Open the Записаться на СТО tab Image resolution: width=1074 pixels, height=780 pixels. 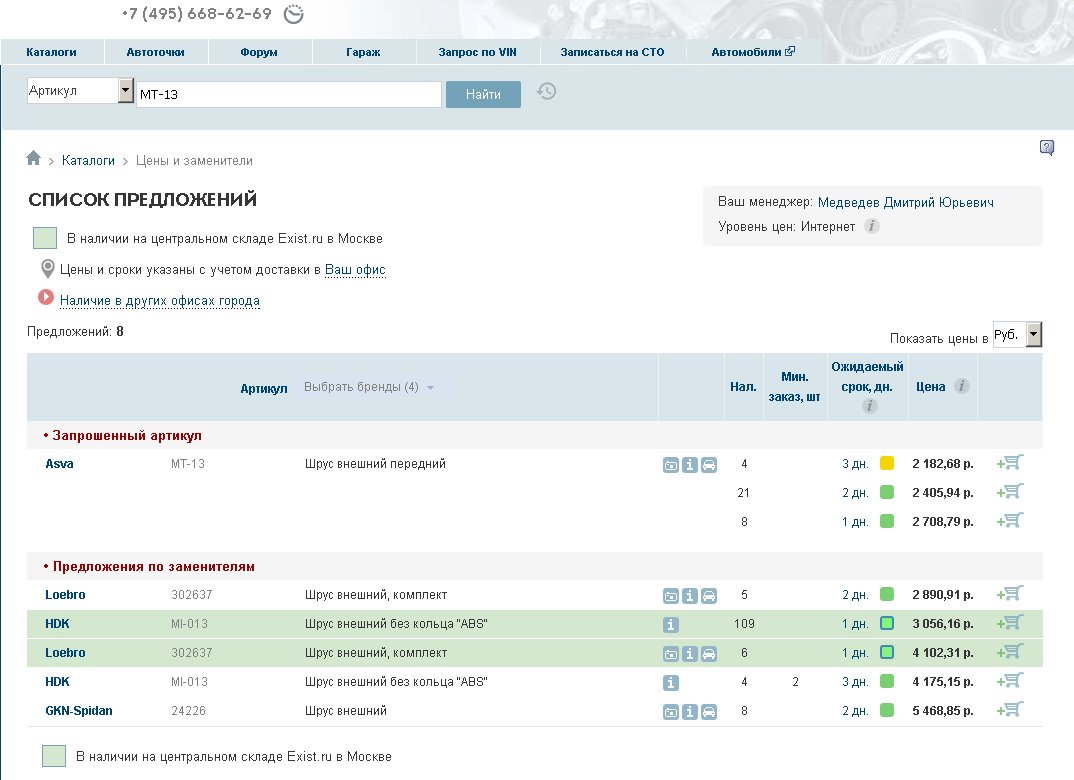click(612, 52)
